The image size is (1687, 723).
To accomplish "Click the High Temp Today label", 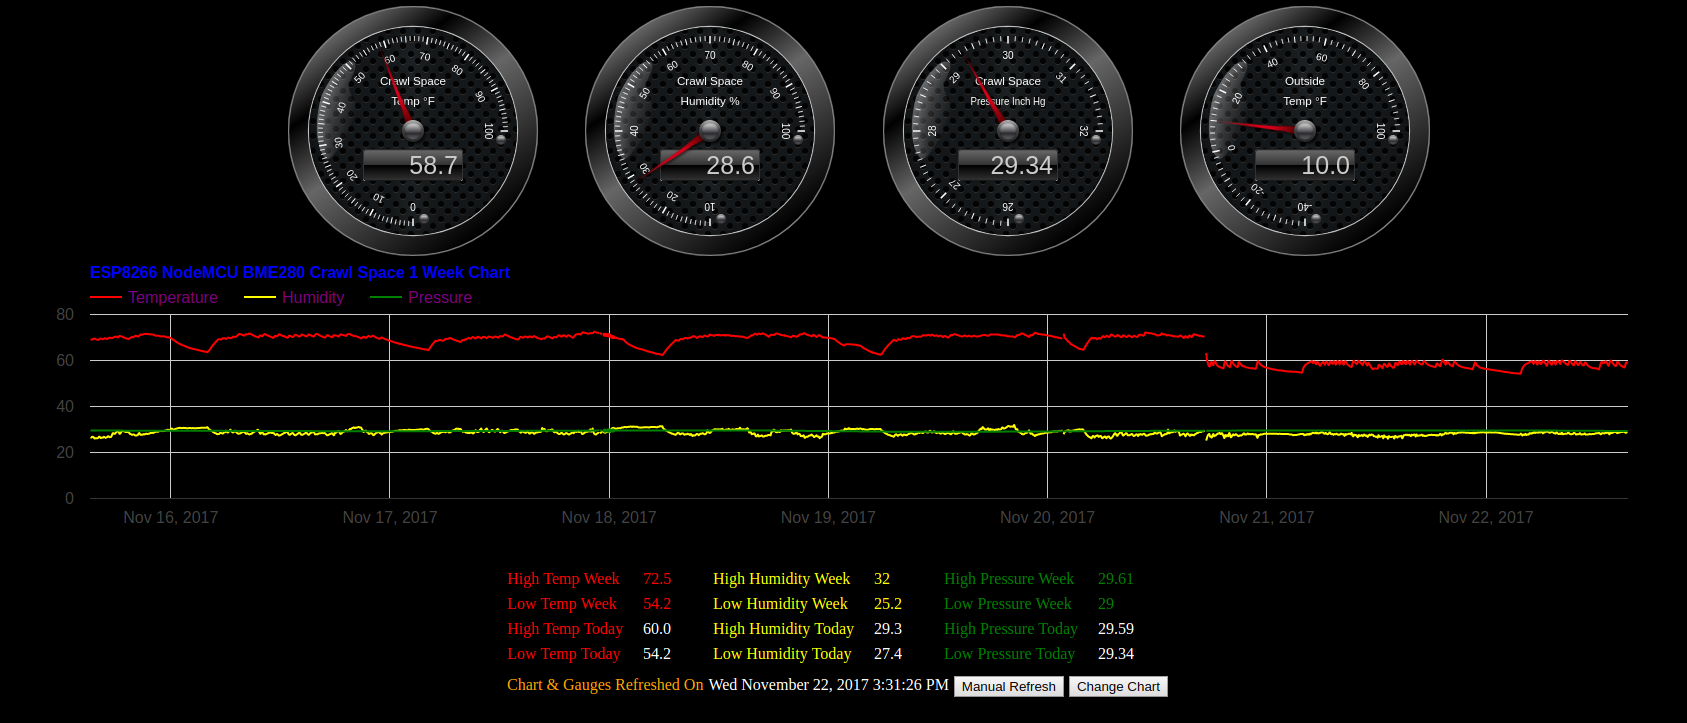I will [565, 629].
